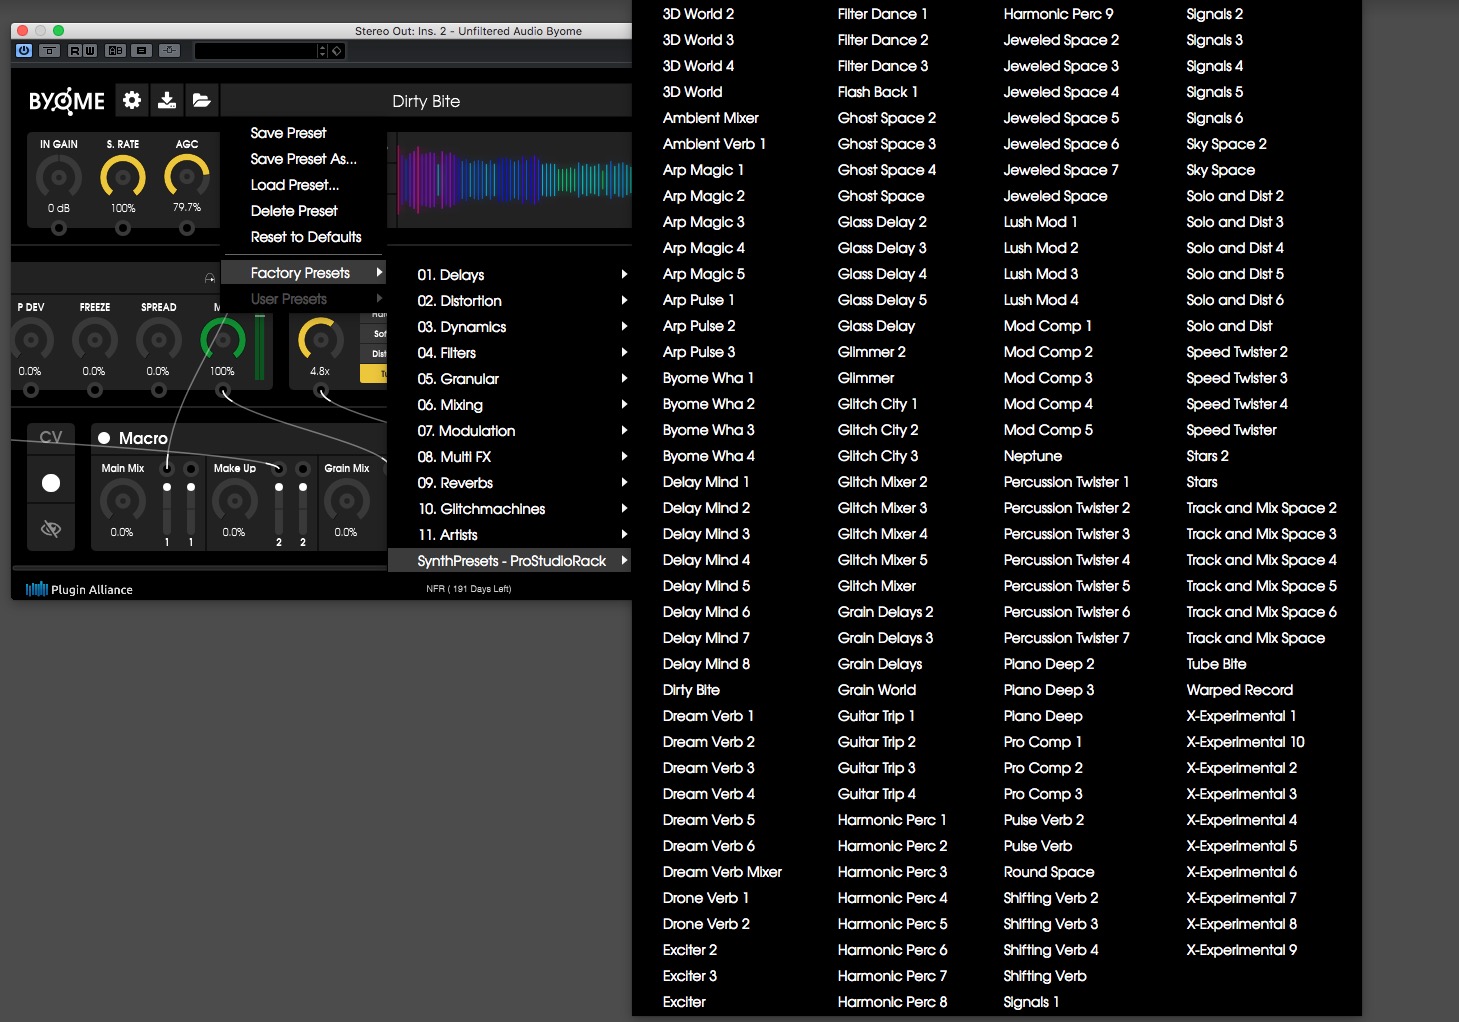
Task: Click the BYOME logo
Action: pyautogui.click(x=66, y=101)
